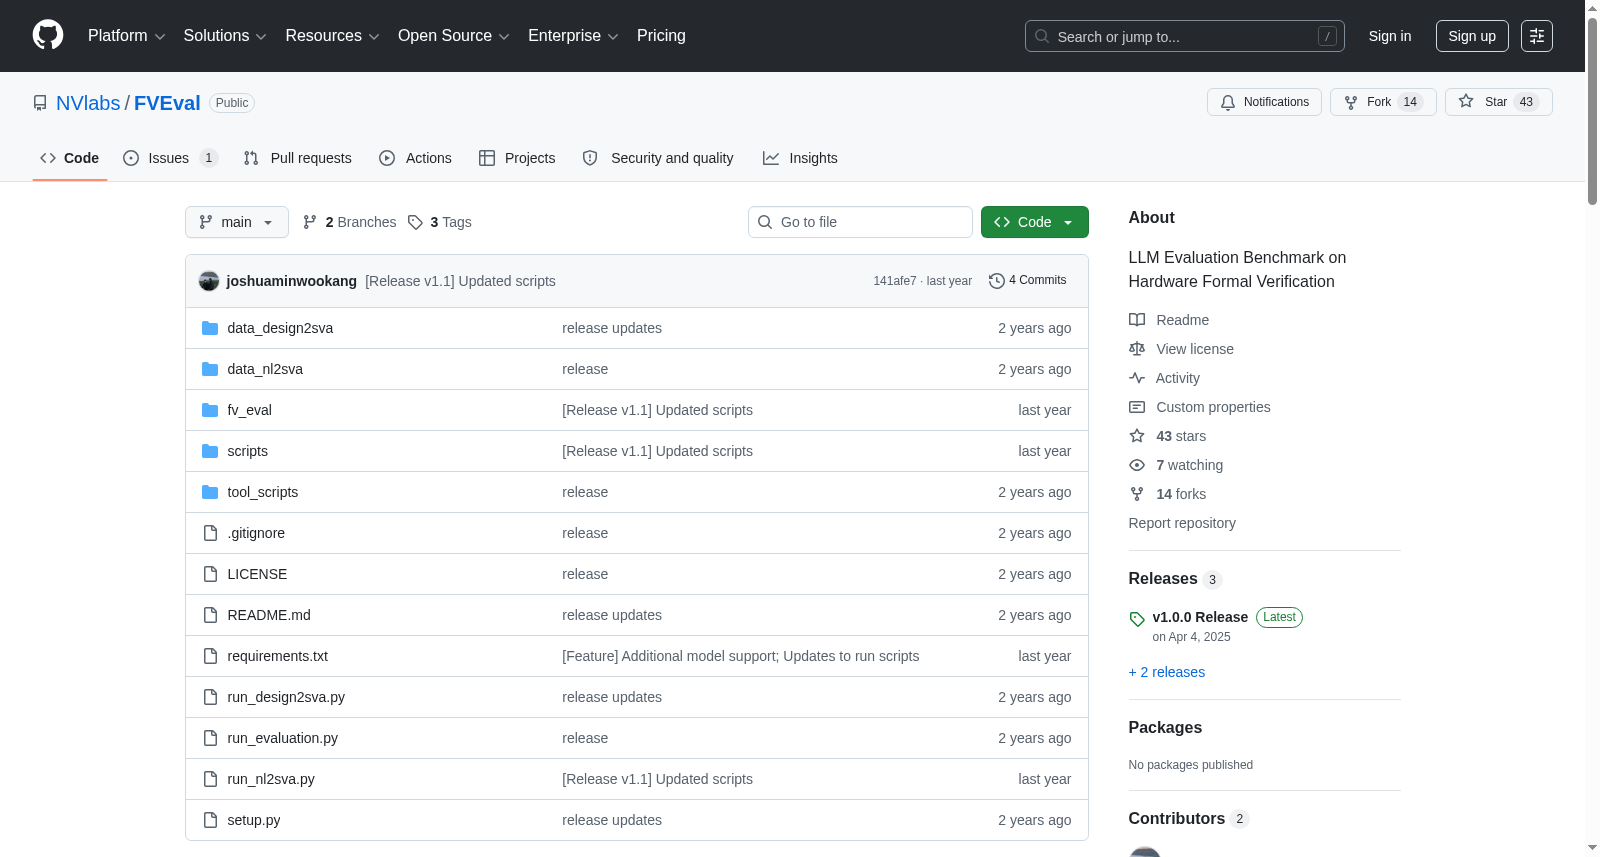This screenshot has width=1600, height=857.
Task: Click the note icon beside Custom properties
Action: click(1137, 407)
